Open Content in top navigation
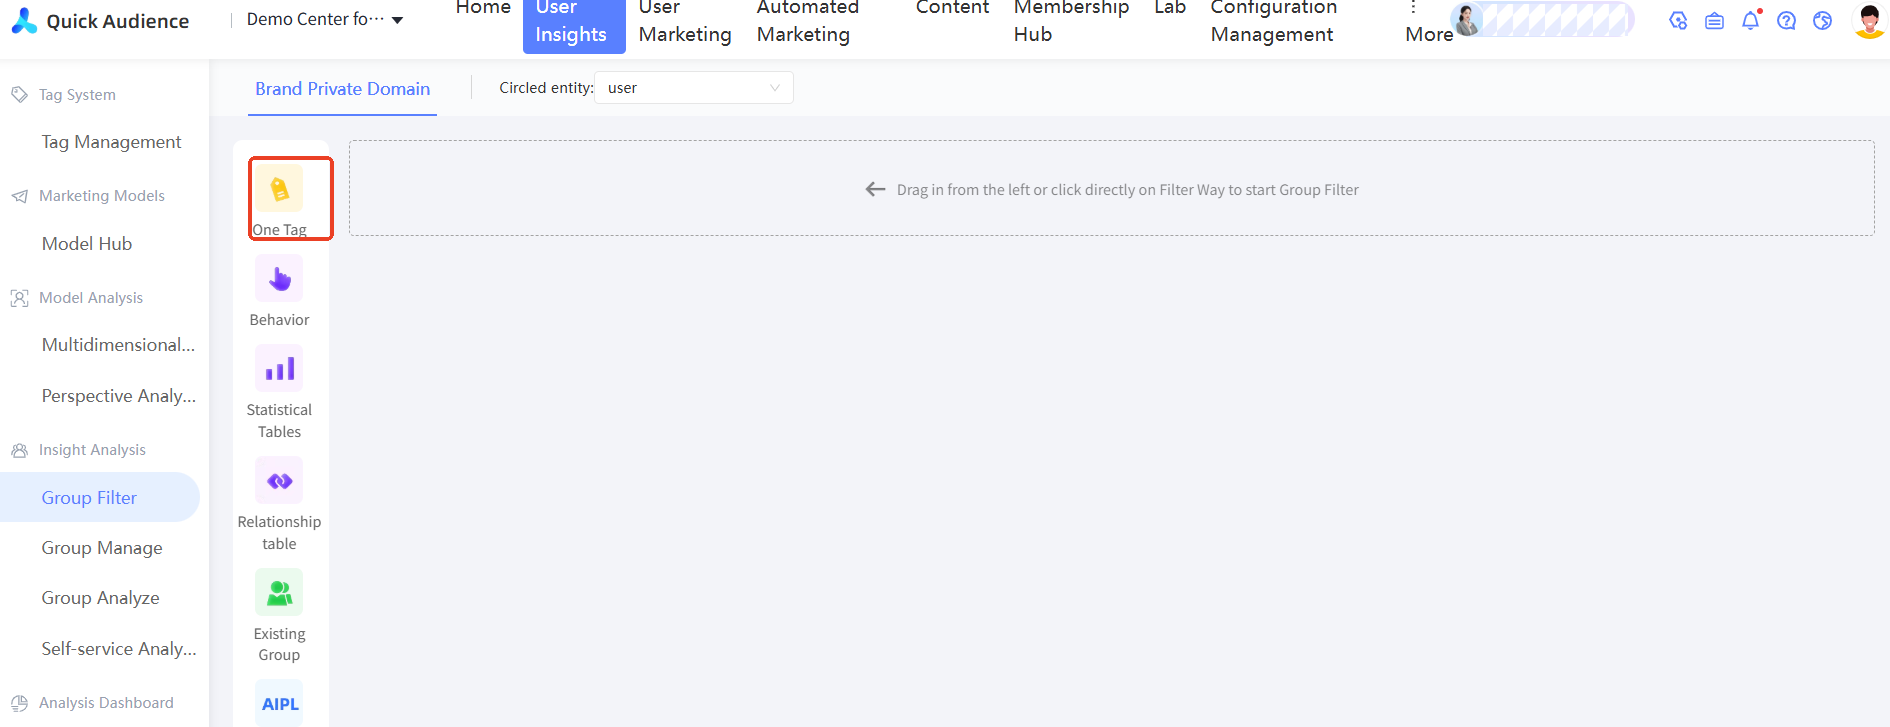Image resolution: width=1890 pixels, height=727 pixels. coord(952,8)
